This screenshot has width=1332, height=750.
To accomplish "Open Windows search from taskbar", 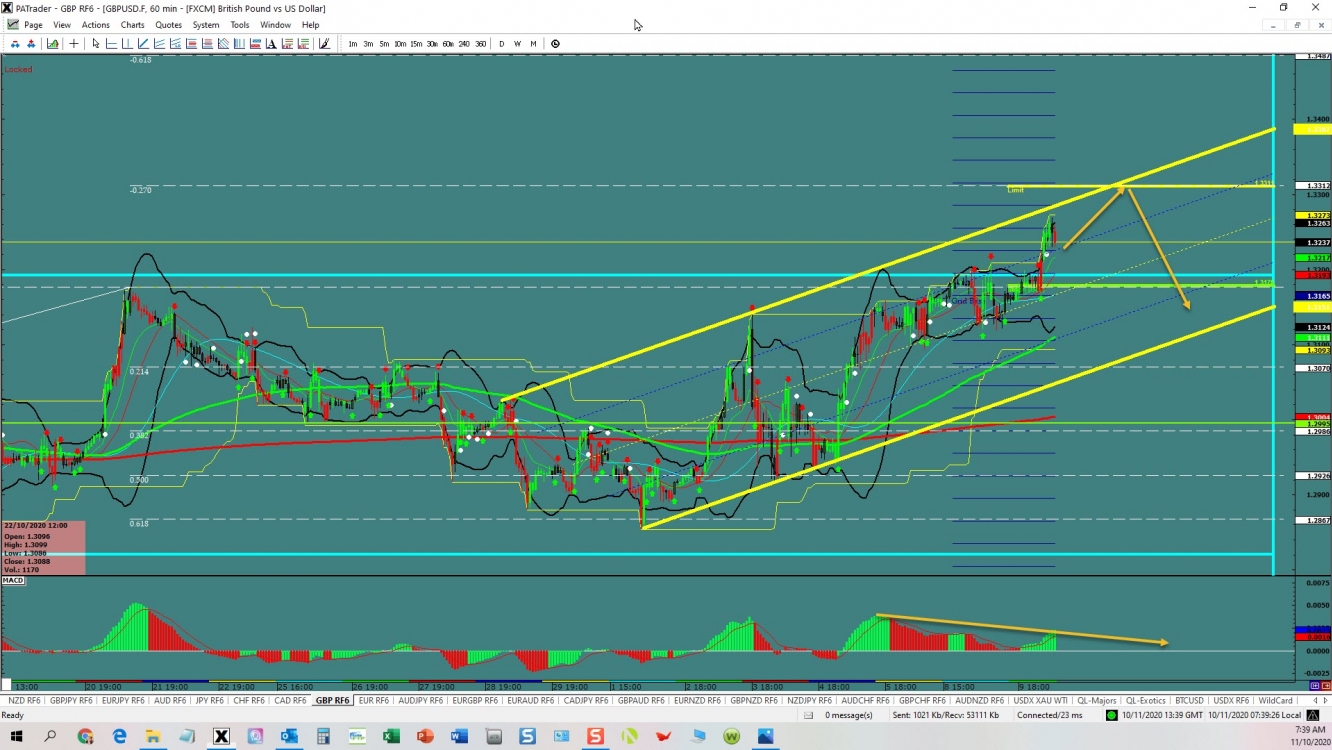I will [50, 736].
